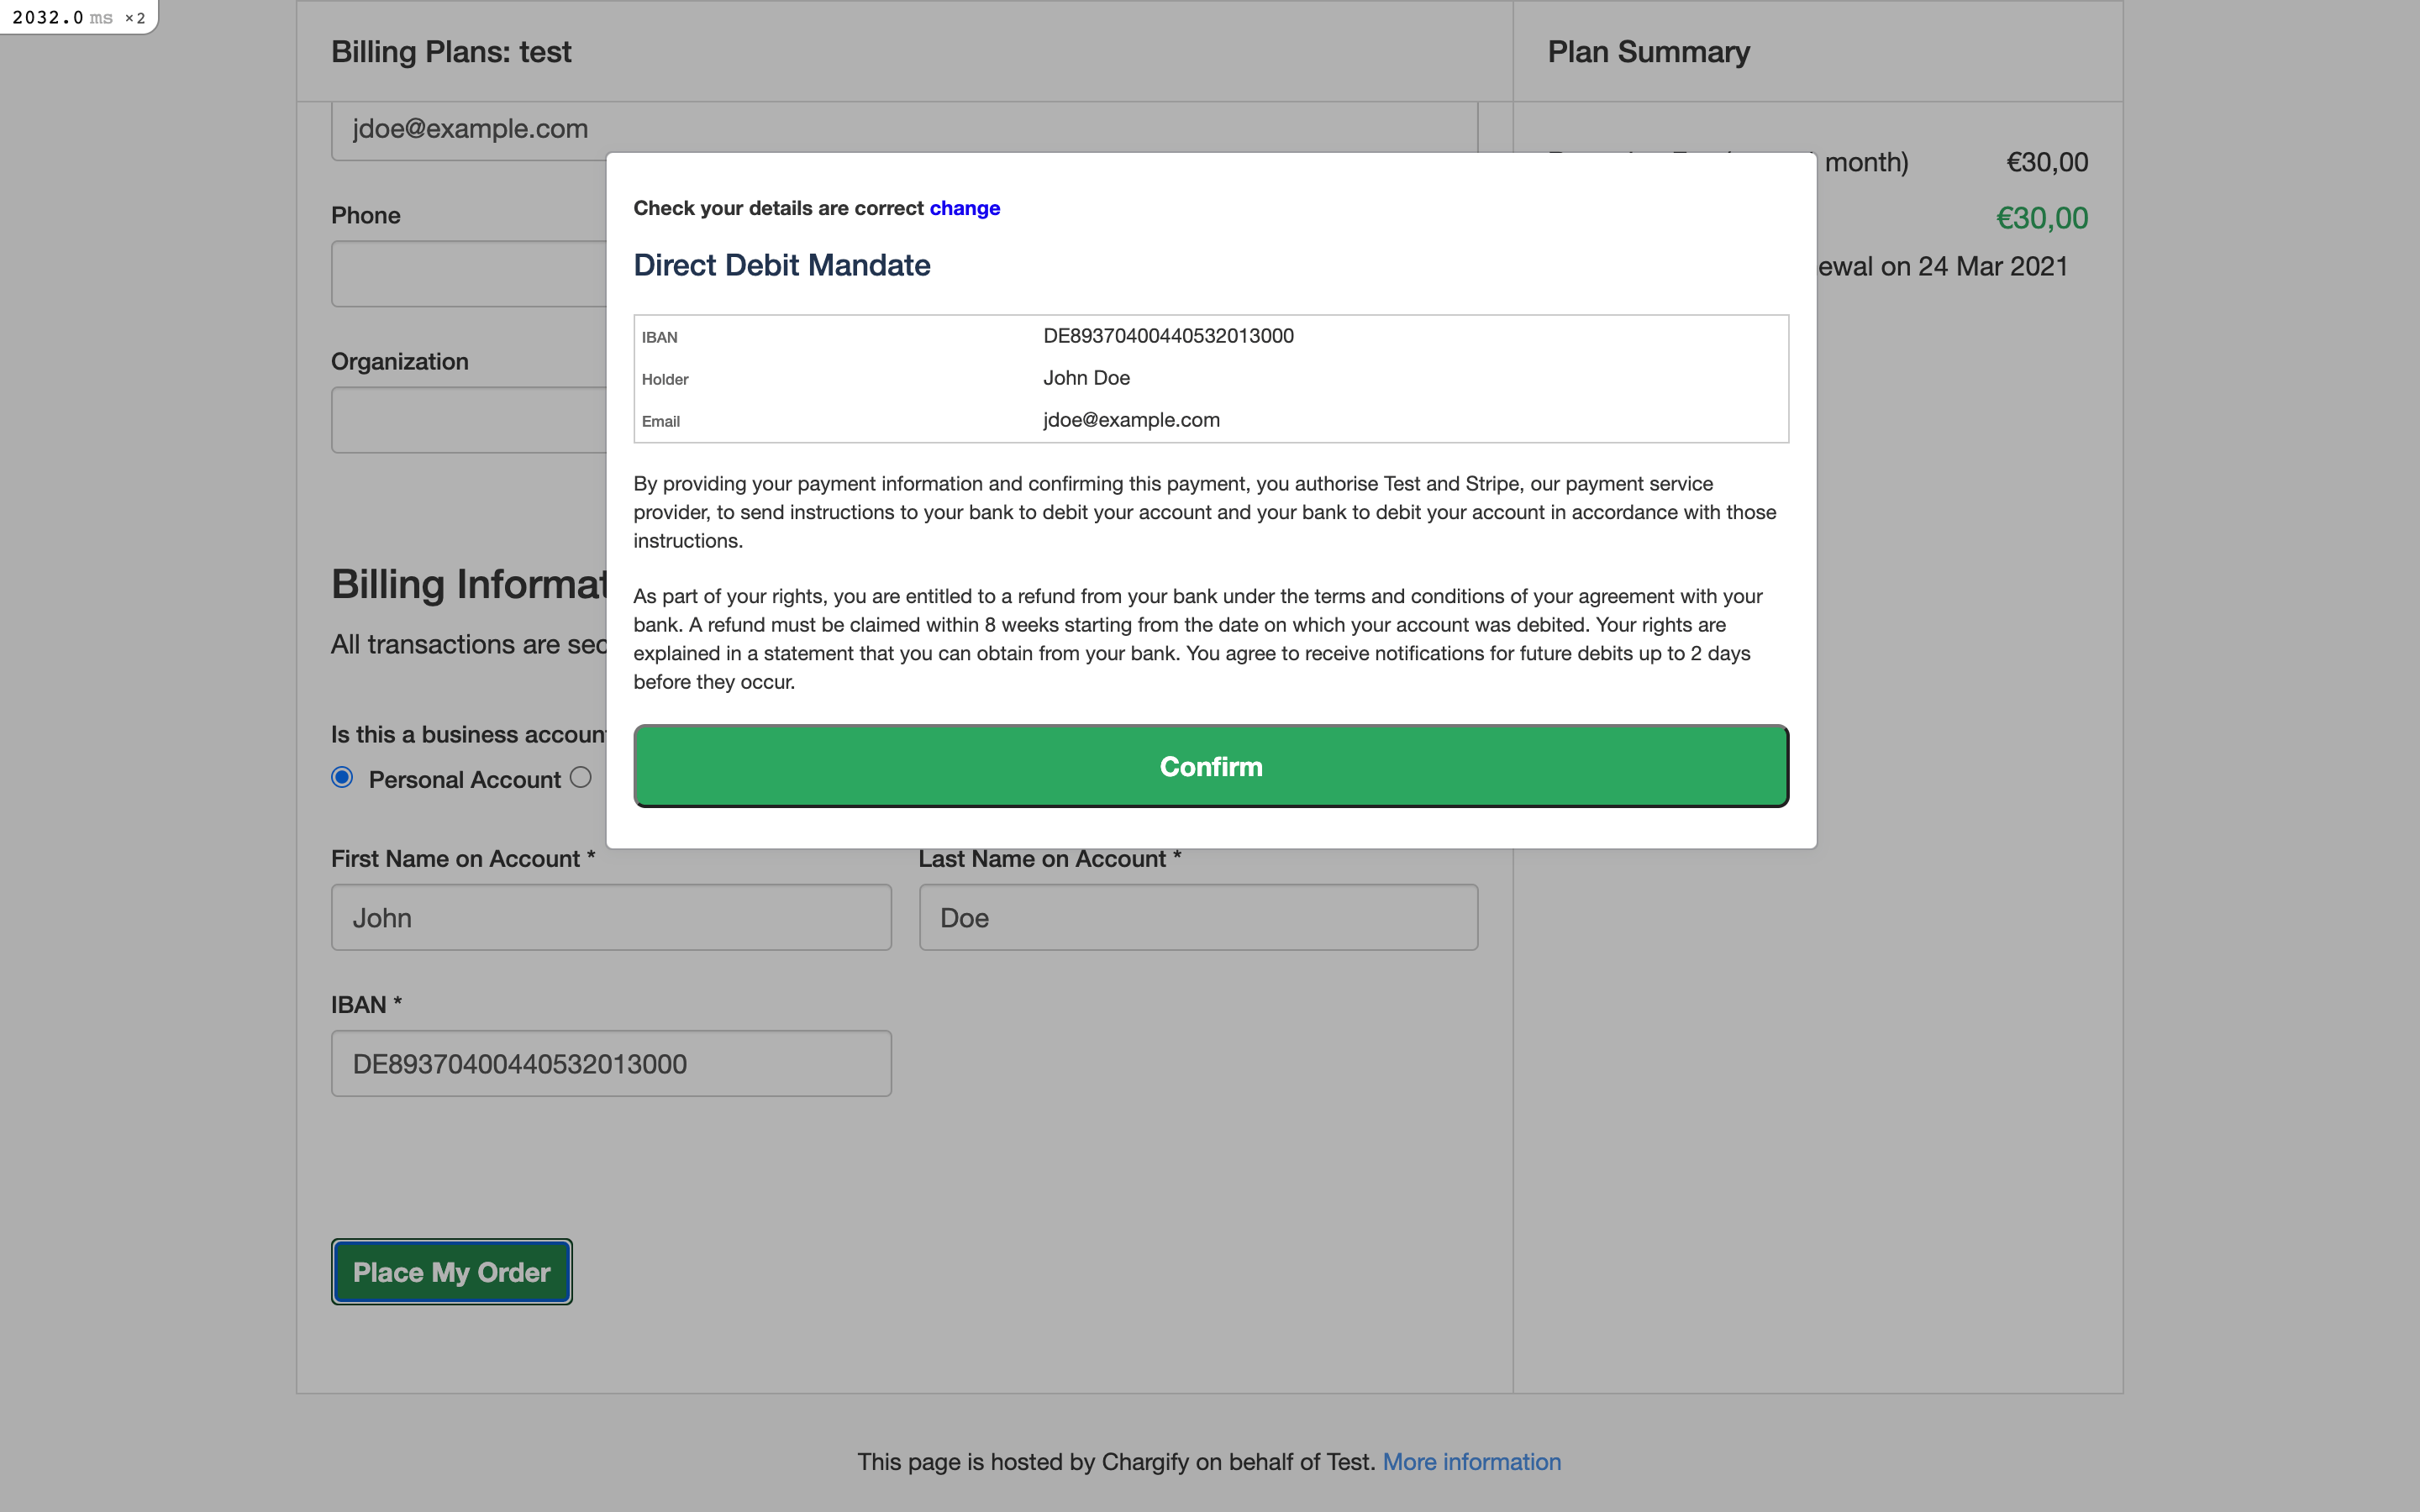The image size is (2420, 1512).
Task: Click the Place My Order button
Action: tap(451, 1271)
